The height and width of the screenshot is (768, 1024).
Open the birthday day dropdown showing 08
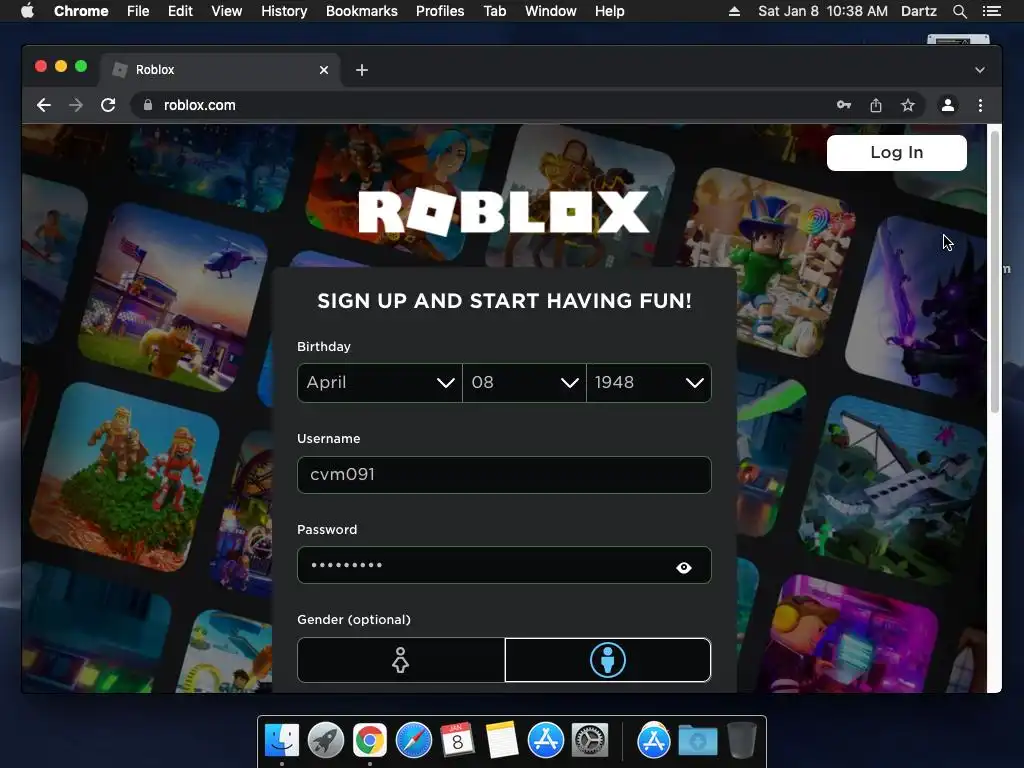(524, 383)
